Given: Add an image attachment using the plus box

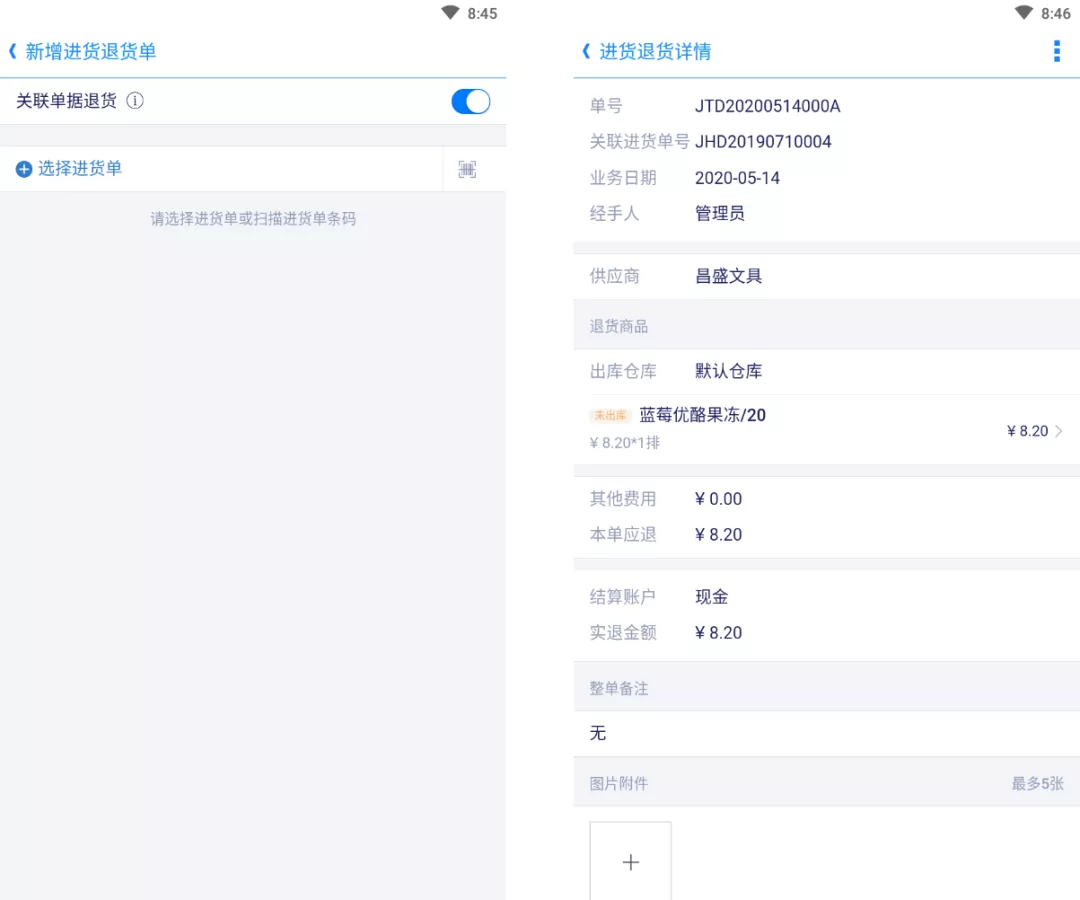Looking at the screenshot, I should tap(630, 861).
